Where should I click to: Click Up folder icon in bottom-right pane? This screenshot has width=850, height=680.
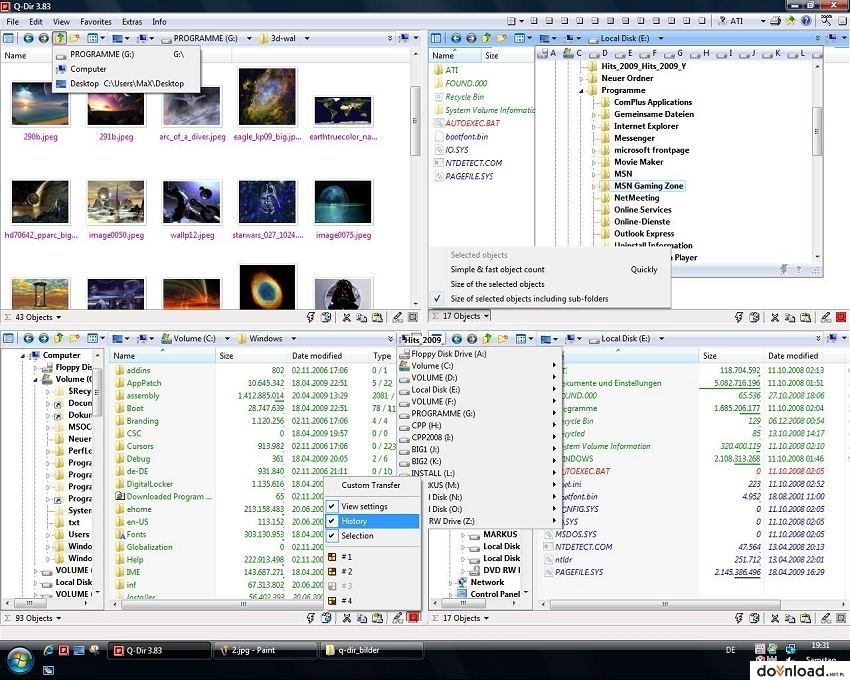click(x=487, y=338)
